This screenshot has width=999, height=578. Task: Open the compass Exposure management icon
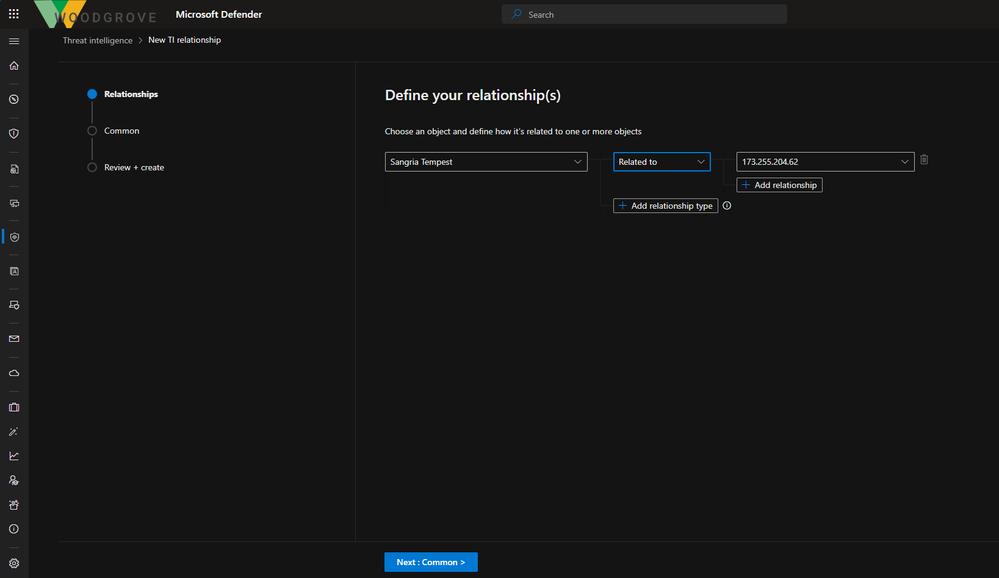14,99
